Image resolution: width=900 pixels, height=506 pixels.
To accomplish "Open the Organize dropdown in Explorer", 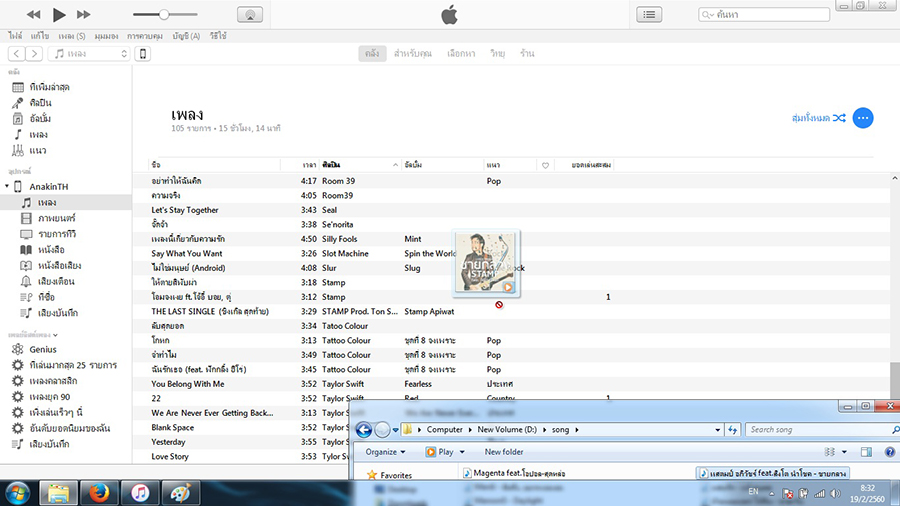I will 385,452.
